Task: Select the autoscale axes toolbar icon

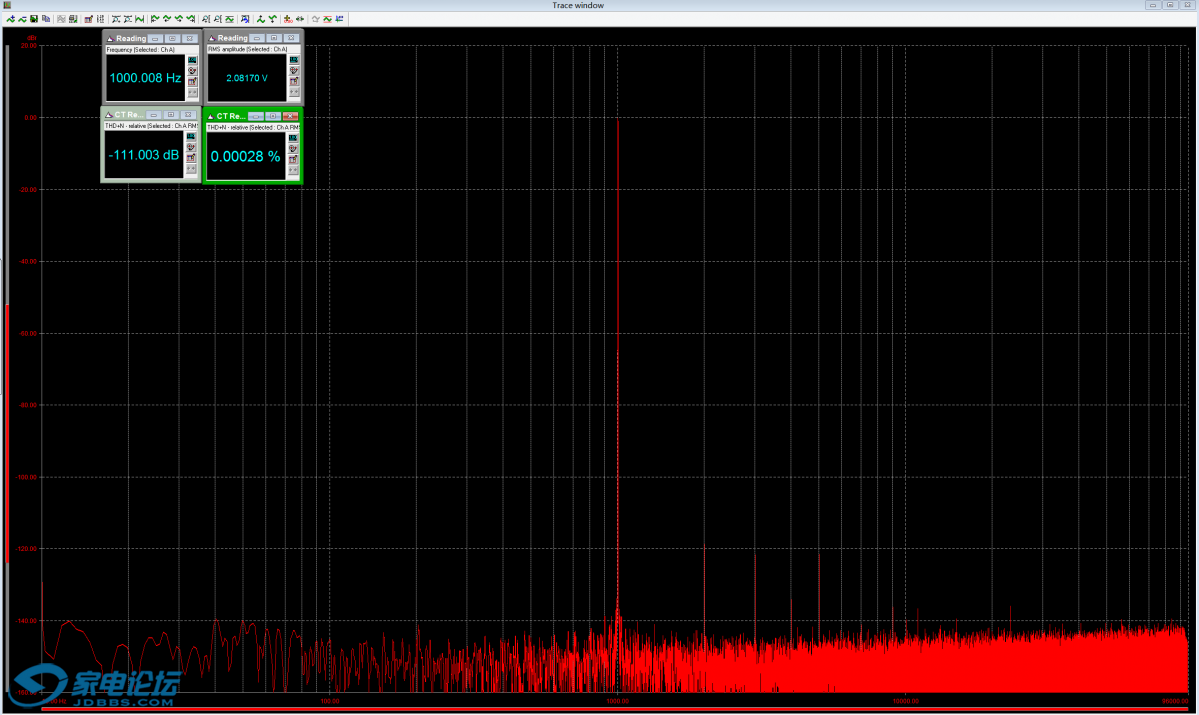Action: 229,18
